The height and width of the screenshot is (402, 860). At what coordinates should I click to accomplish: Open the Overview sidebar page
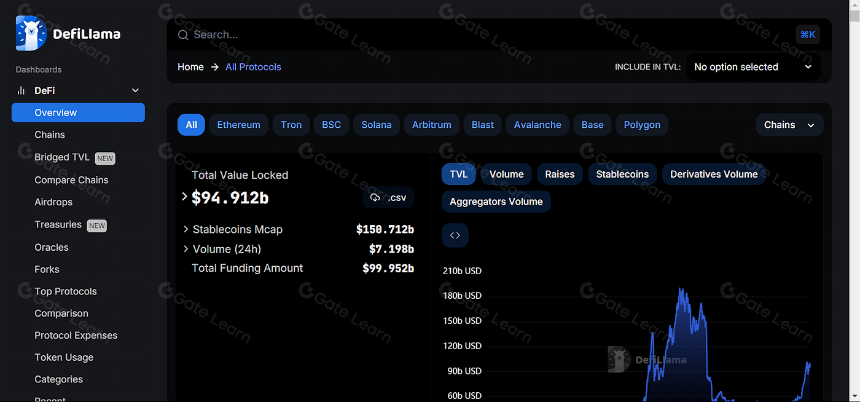pos(78,112)
